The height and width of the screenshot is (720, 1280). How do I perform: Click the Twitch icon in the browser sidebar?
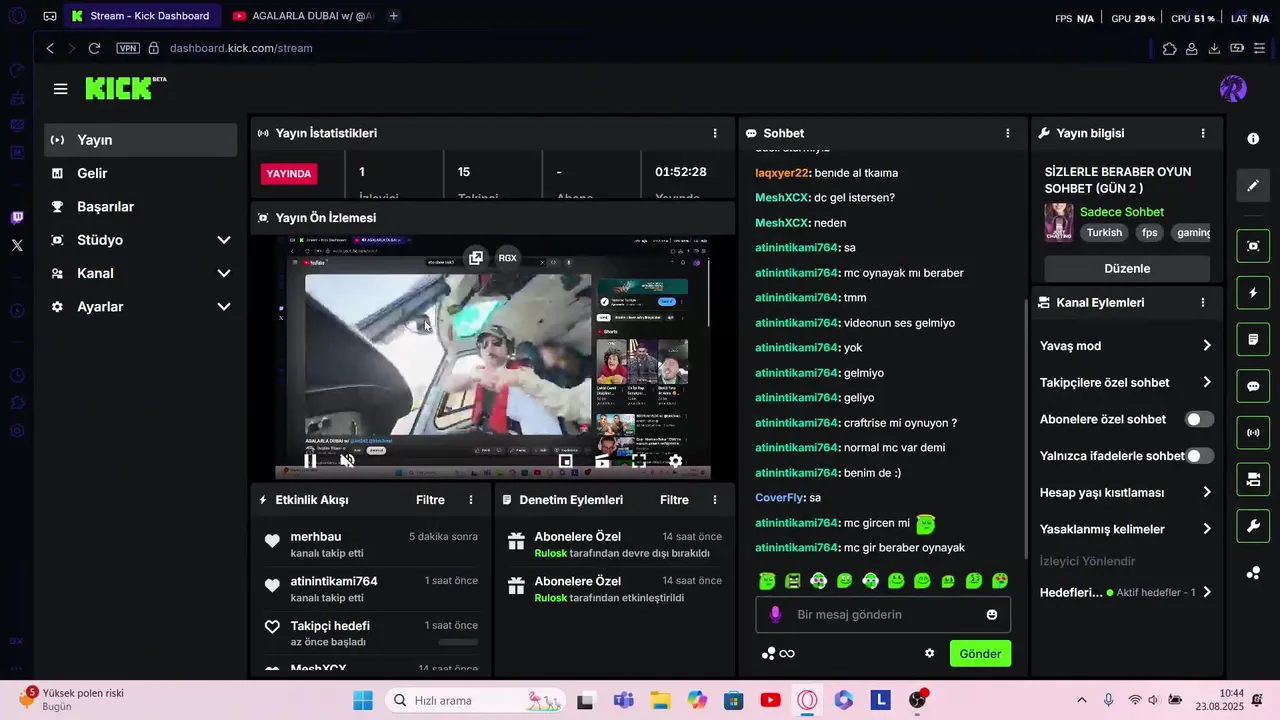point(17,218)
